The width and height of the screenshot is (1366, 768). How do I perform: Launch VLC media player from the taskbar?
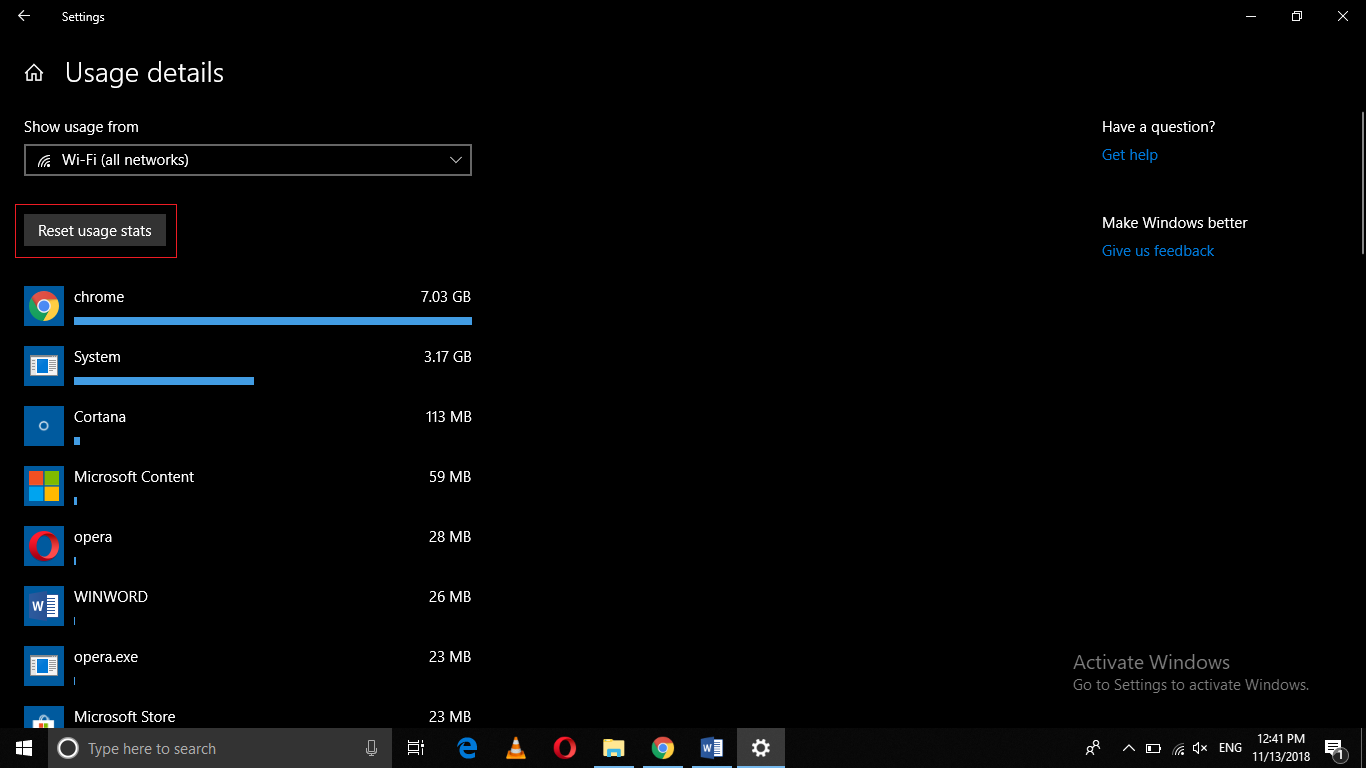(516, 748)
